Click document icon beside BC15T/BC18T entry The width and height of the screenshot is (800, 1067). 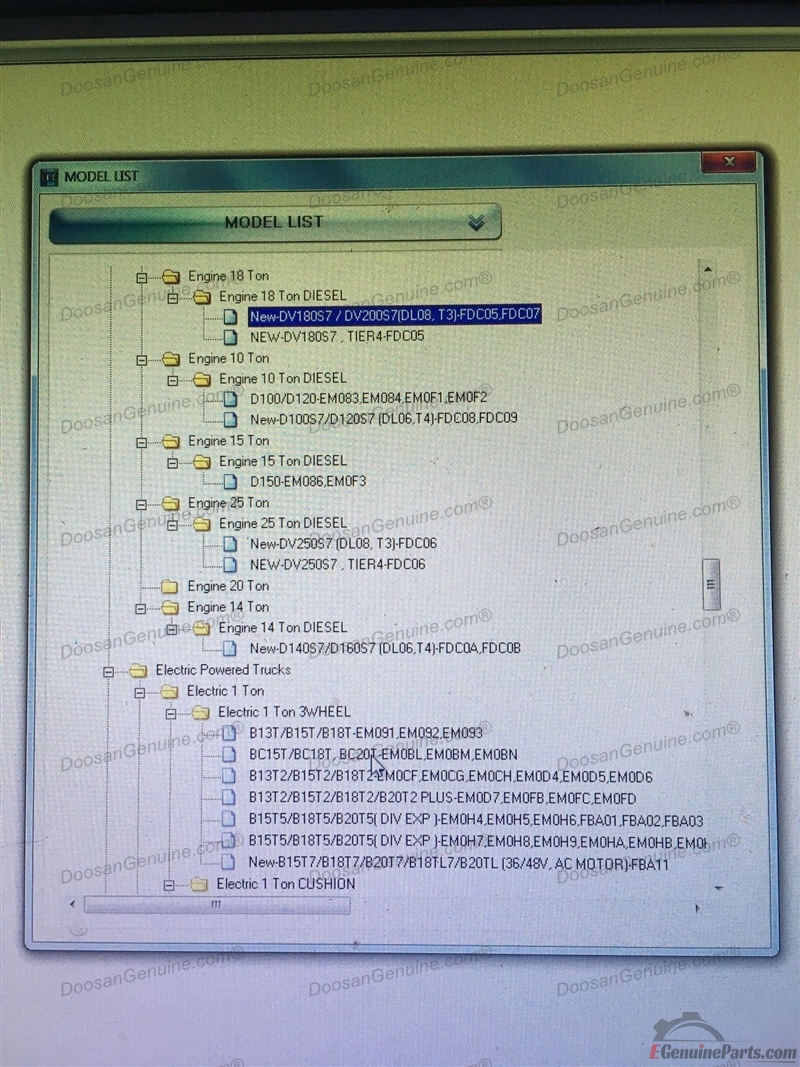coord(230,754)
